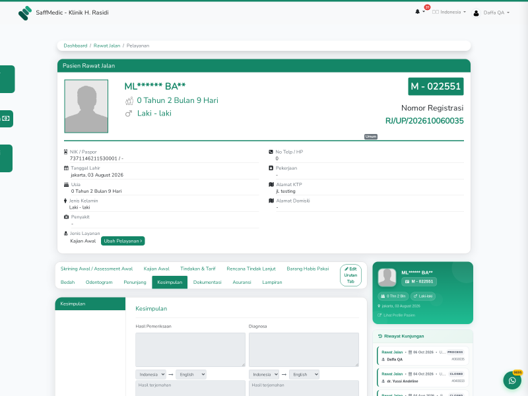Follow the Rawat Jalan breadcrumb link

coord(107,46)
